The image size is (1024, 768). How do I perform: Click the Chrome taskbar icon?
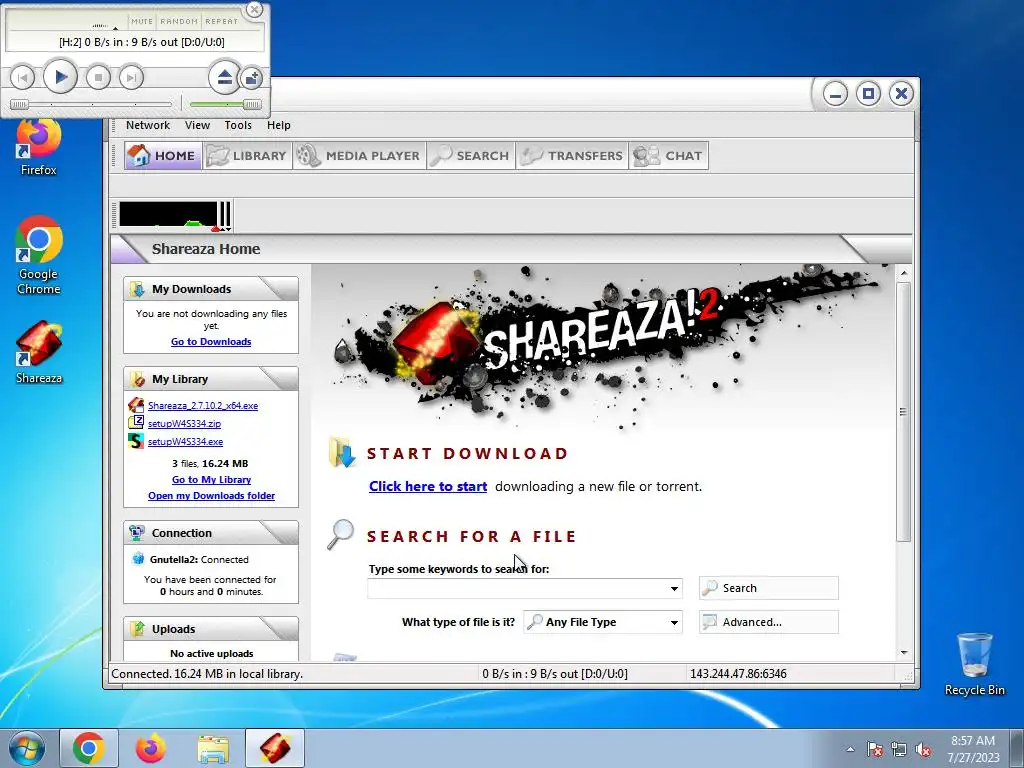coord(89,748)
